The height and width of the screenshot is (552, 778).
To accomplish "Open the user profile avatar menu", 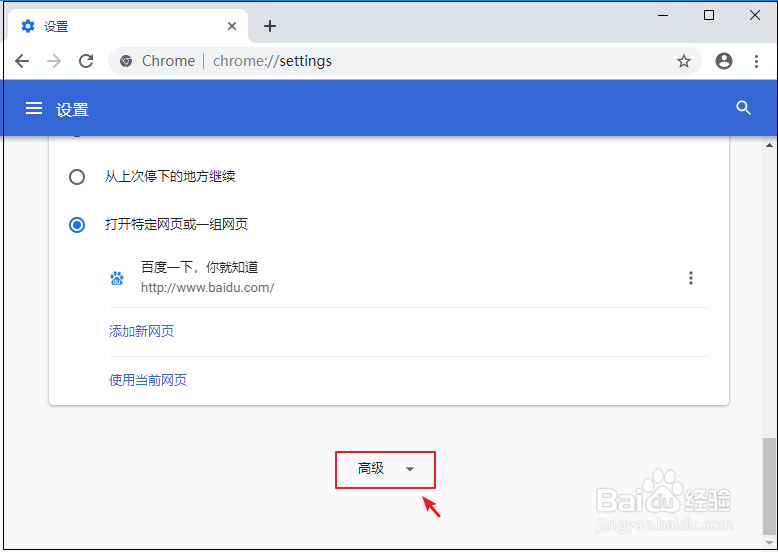I will [x=723, y=61].
